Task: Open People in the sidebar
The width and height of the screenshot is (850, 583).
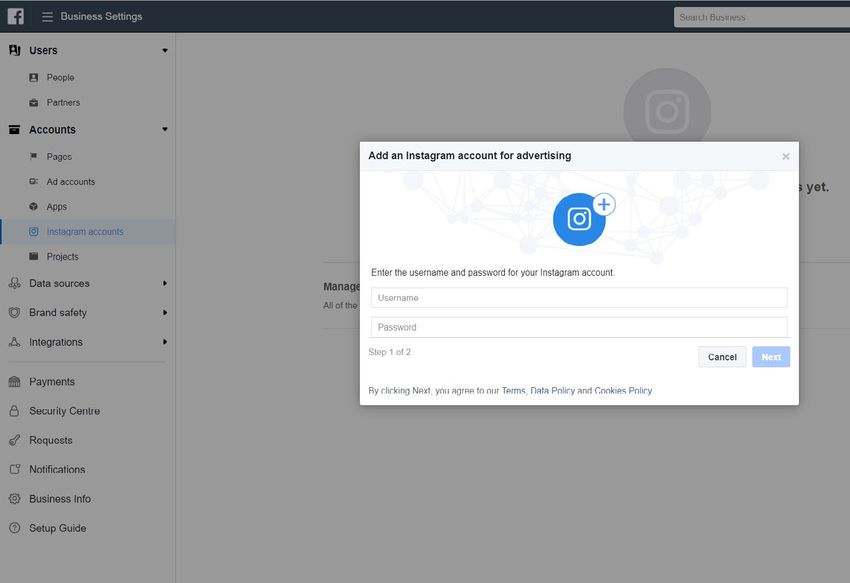Action: pyautogui.click(x=60, y=78)
